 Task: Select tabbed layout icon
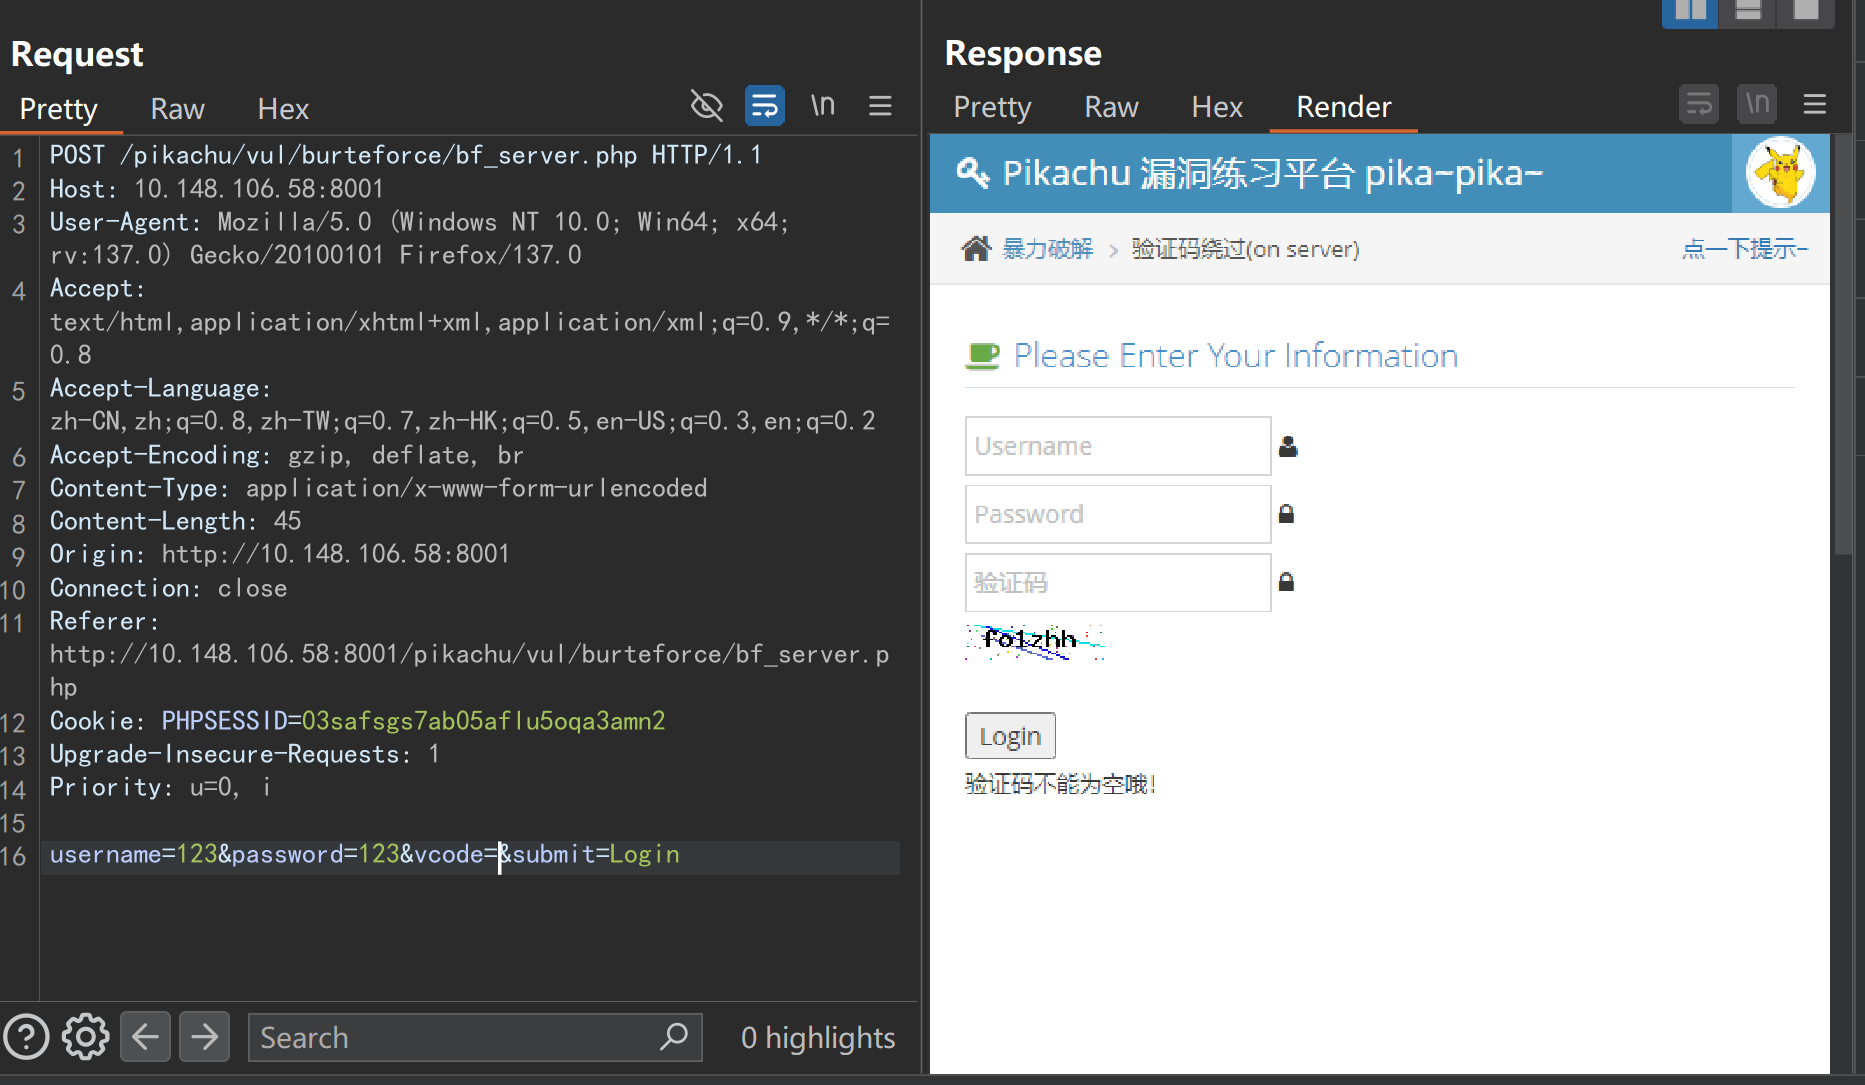click(1806, 12)
